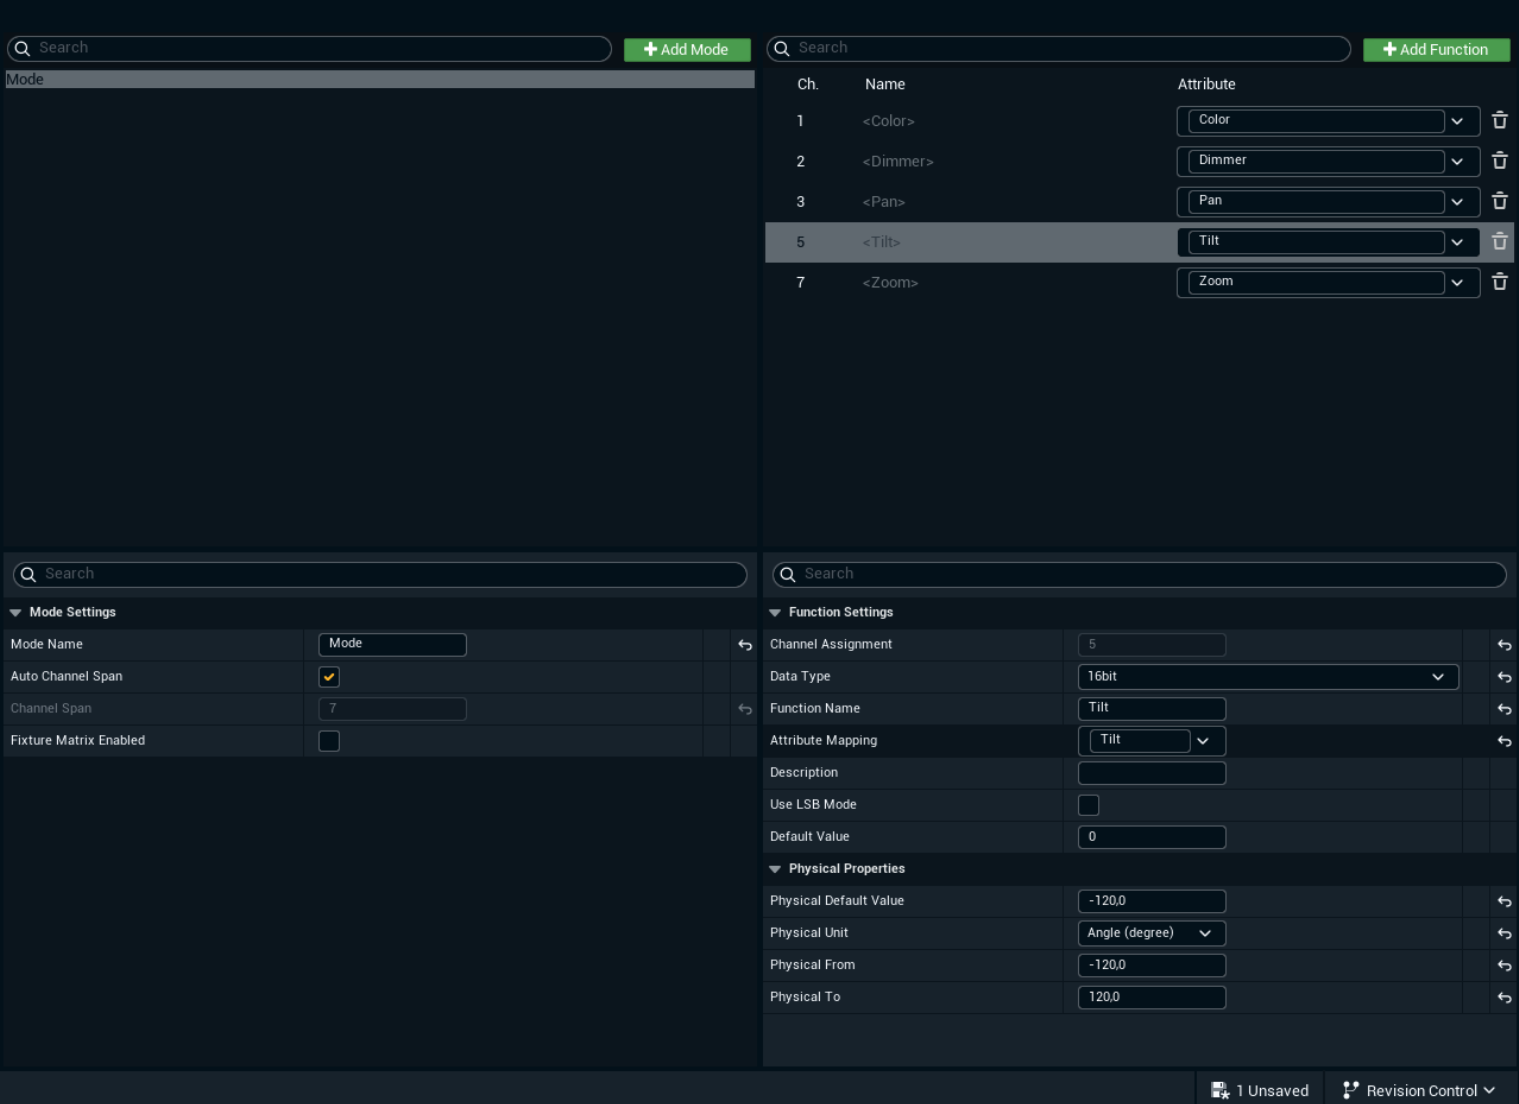1519x1104 pixels.
Task: Collapse the Physical Properties section
Action: pos(775,869)
